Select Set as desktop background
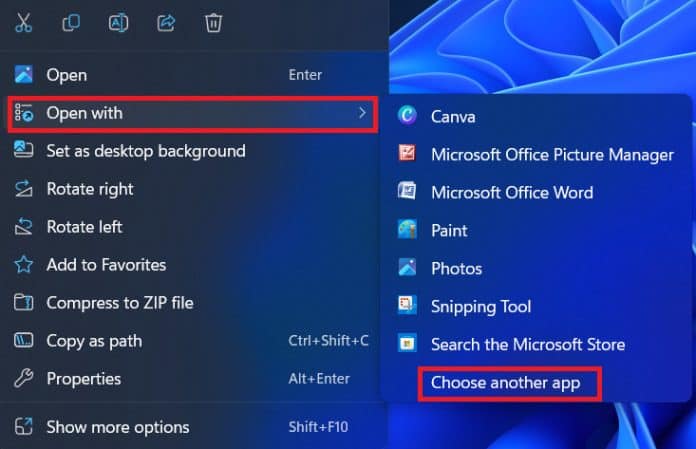The height and width of the screenshot is (449, 696). 145,151
